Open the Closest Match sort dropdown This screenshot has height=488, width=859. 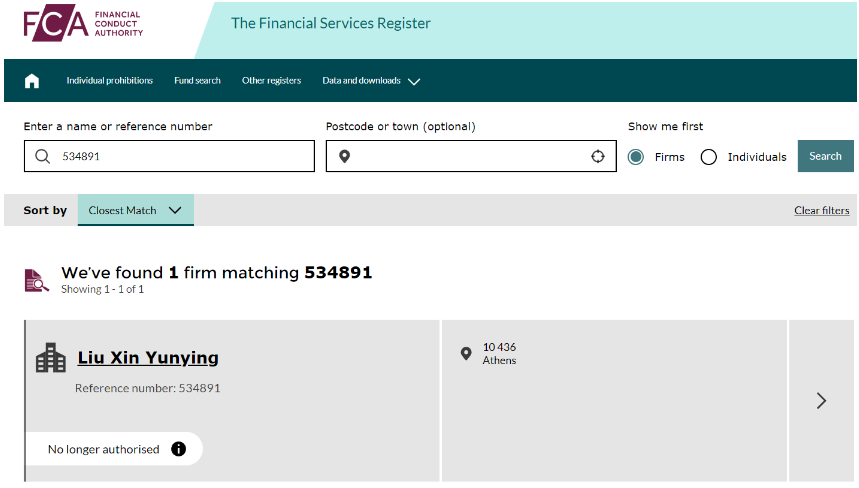[135, 210]
